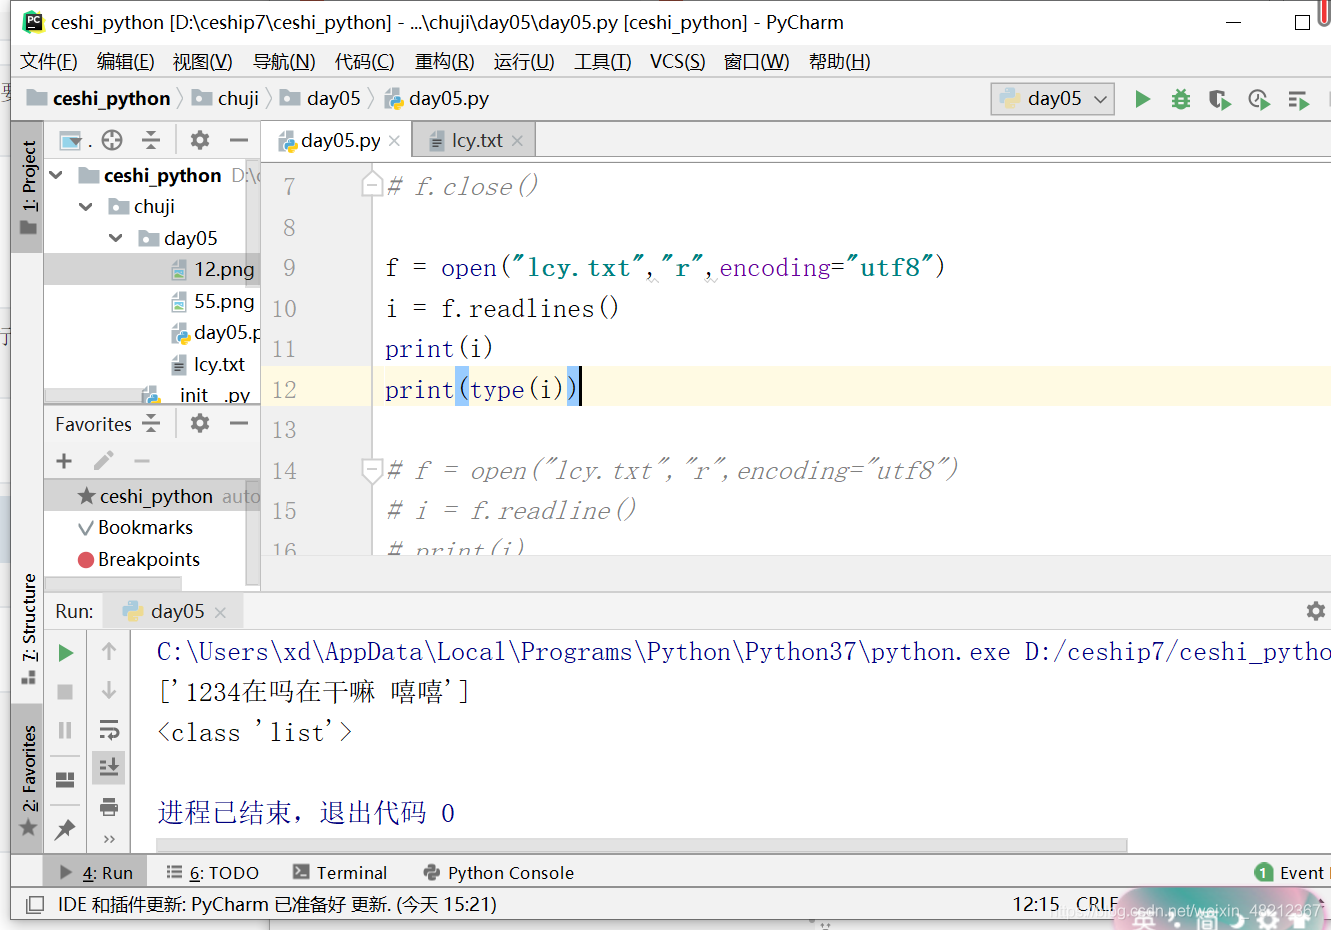Open the 4: Run tool window tab
The image size is (1331, 930).
click(96, 873)
